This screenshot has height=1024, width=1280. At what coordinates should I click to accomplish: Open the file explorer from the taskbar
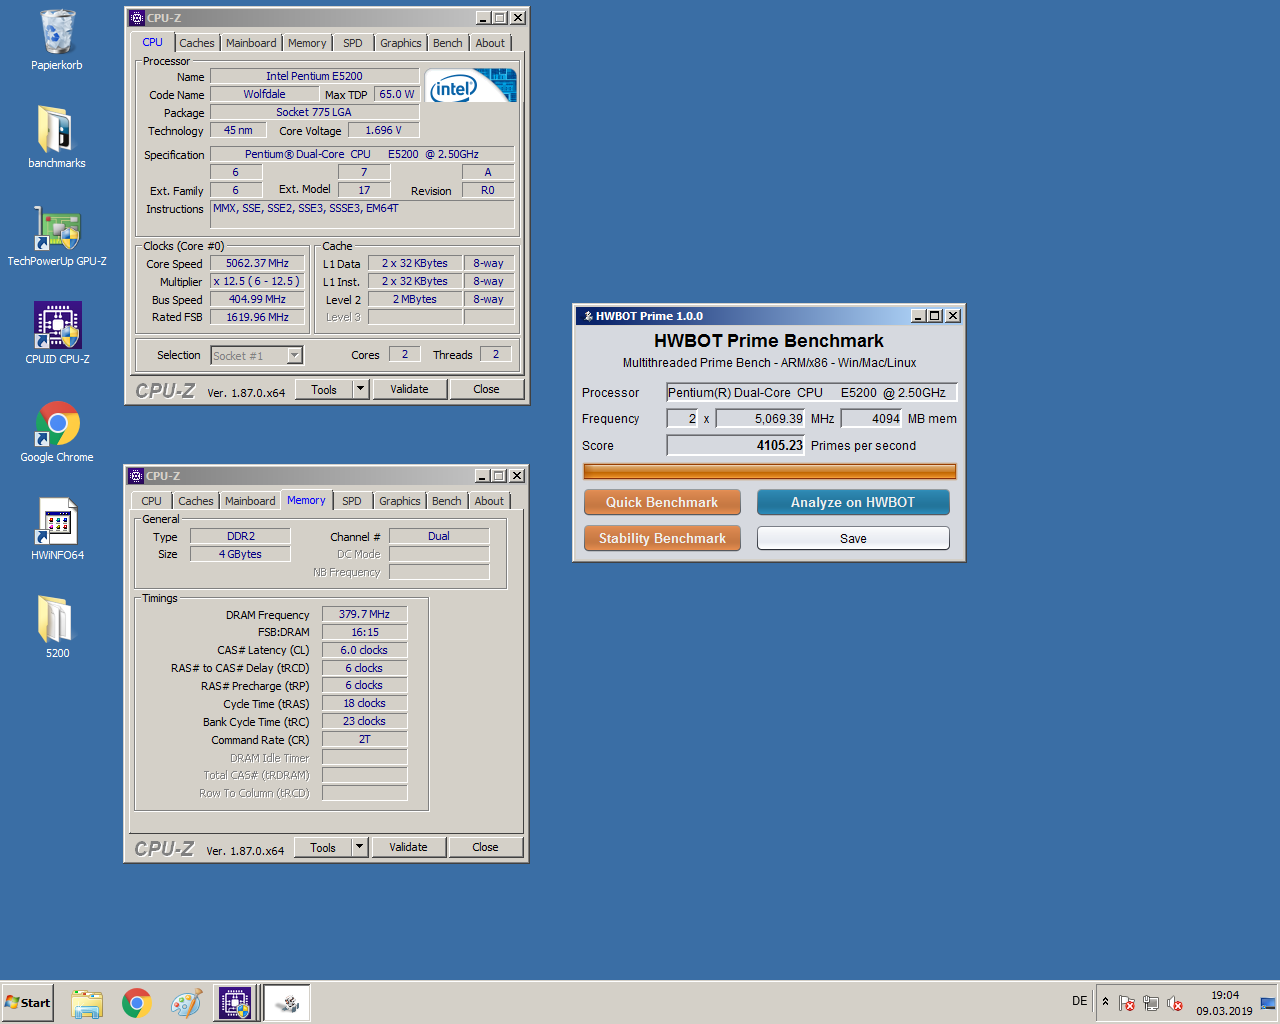coord(87,1003)
